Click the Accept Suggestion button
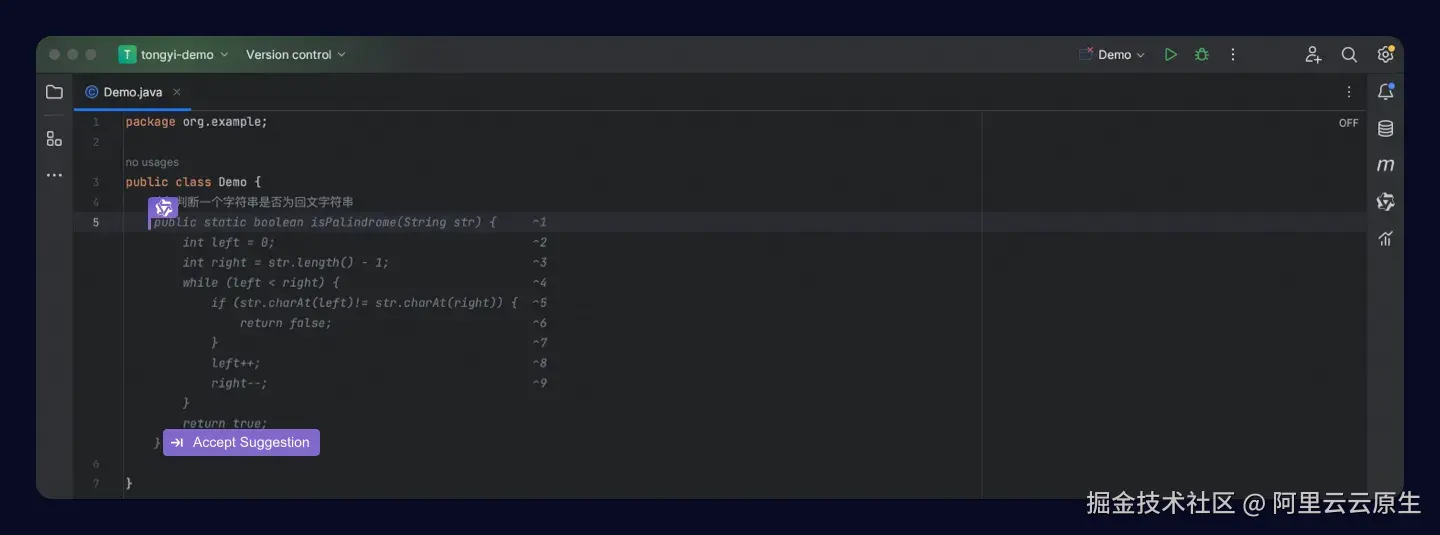The width and height of the screenshot is (1440, 535). (x=241, y=442)
